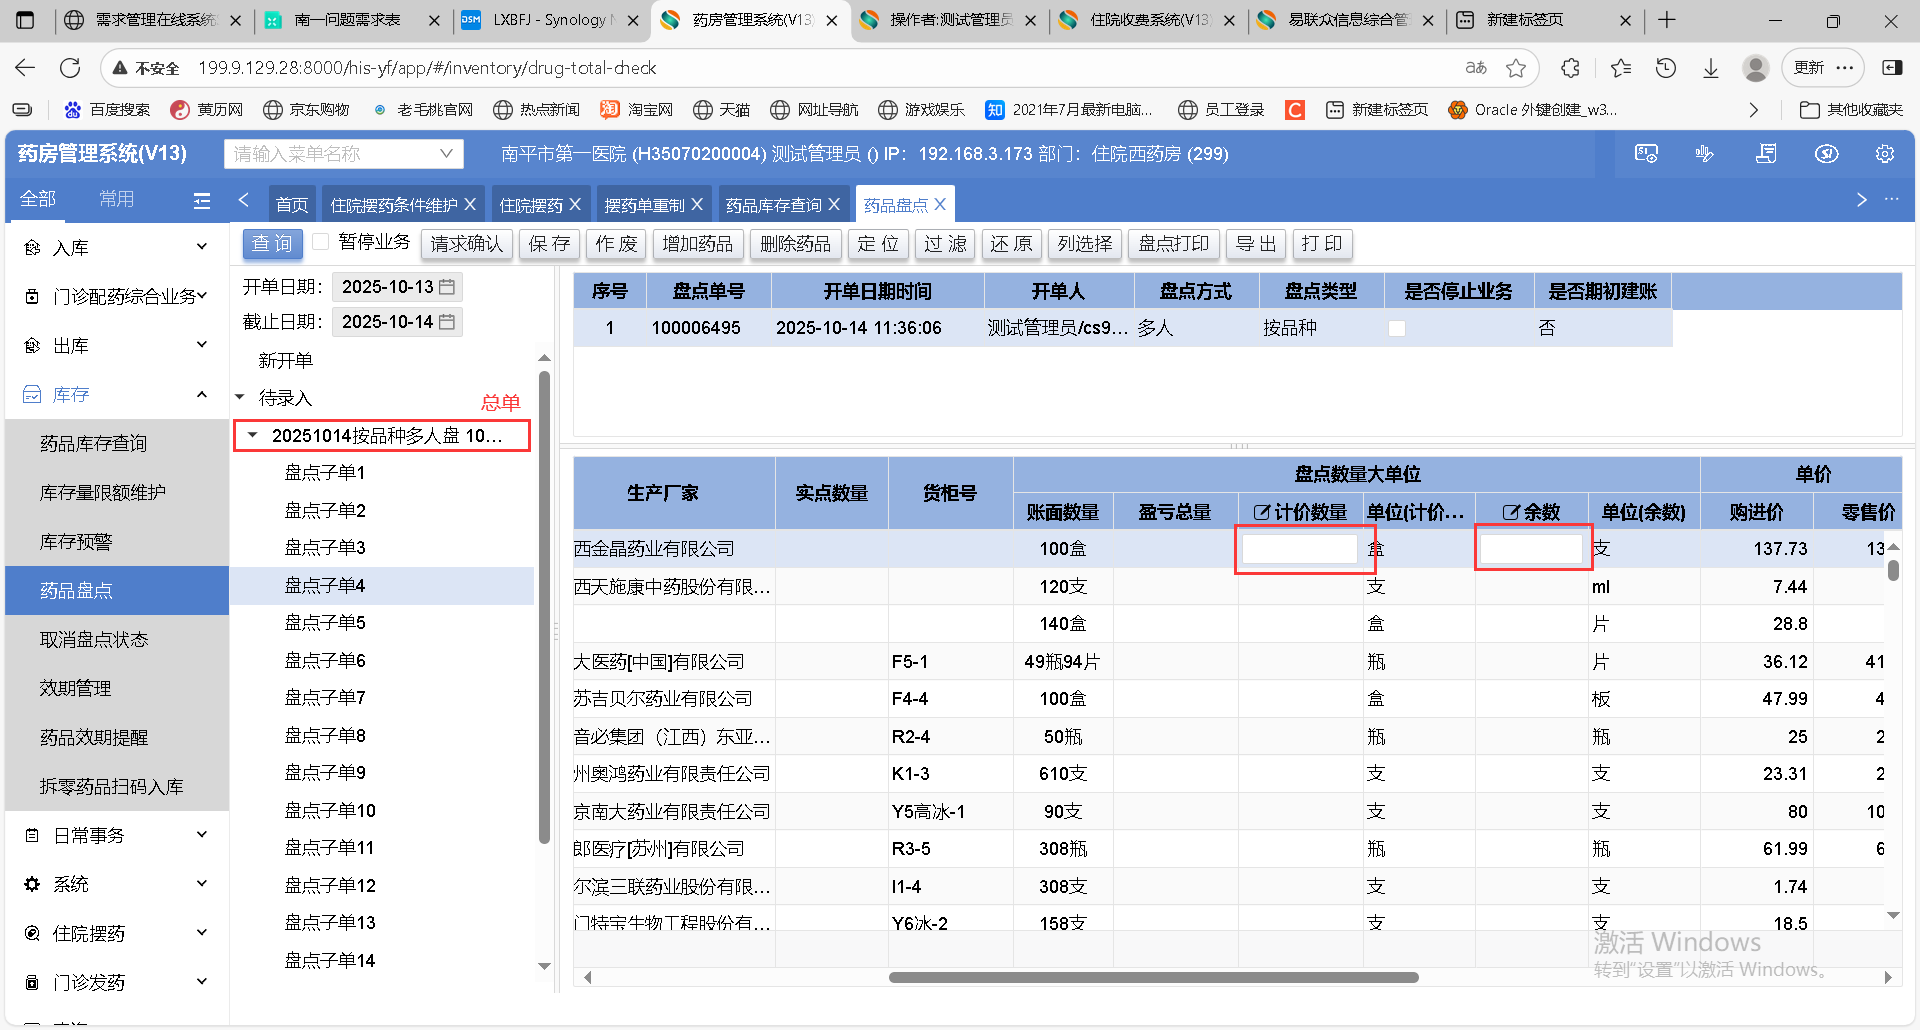
Task: Click the 列选择 button
Action: coord(1085,244)
